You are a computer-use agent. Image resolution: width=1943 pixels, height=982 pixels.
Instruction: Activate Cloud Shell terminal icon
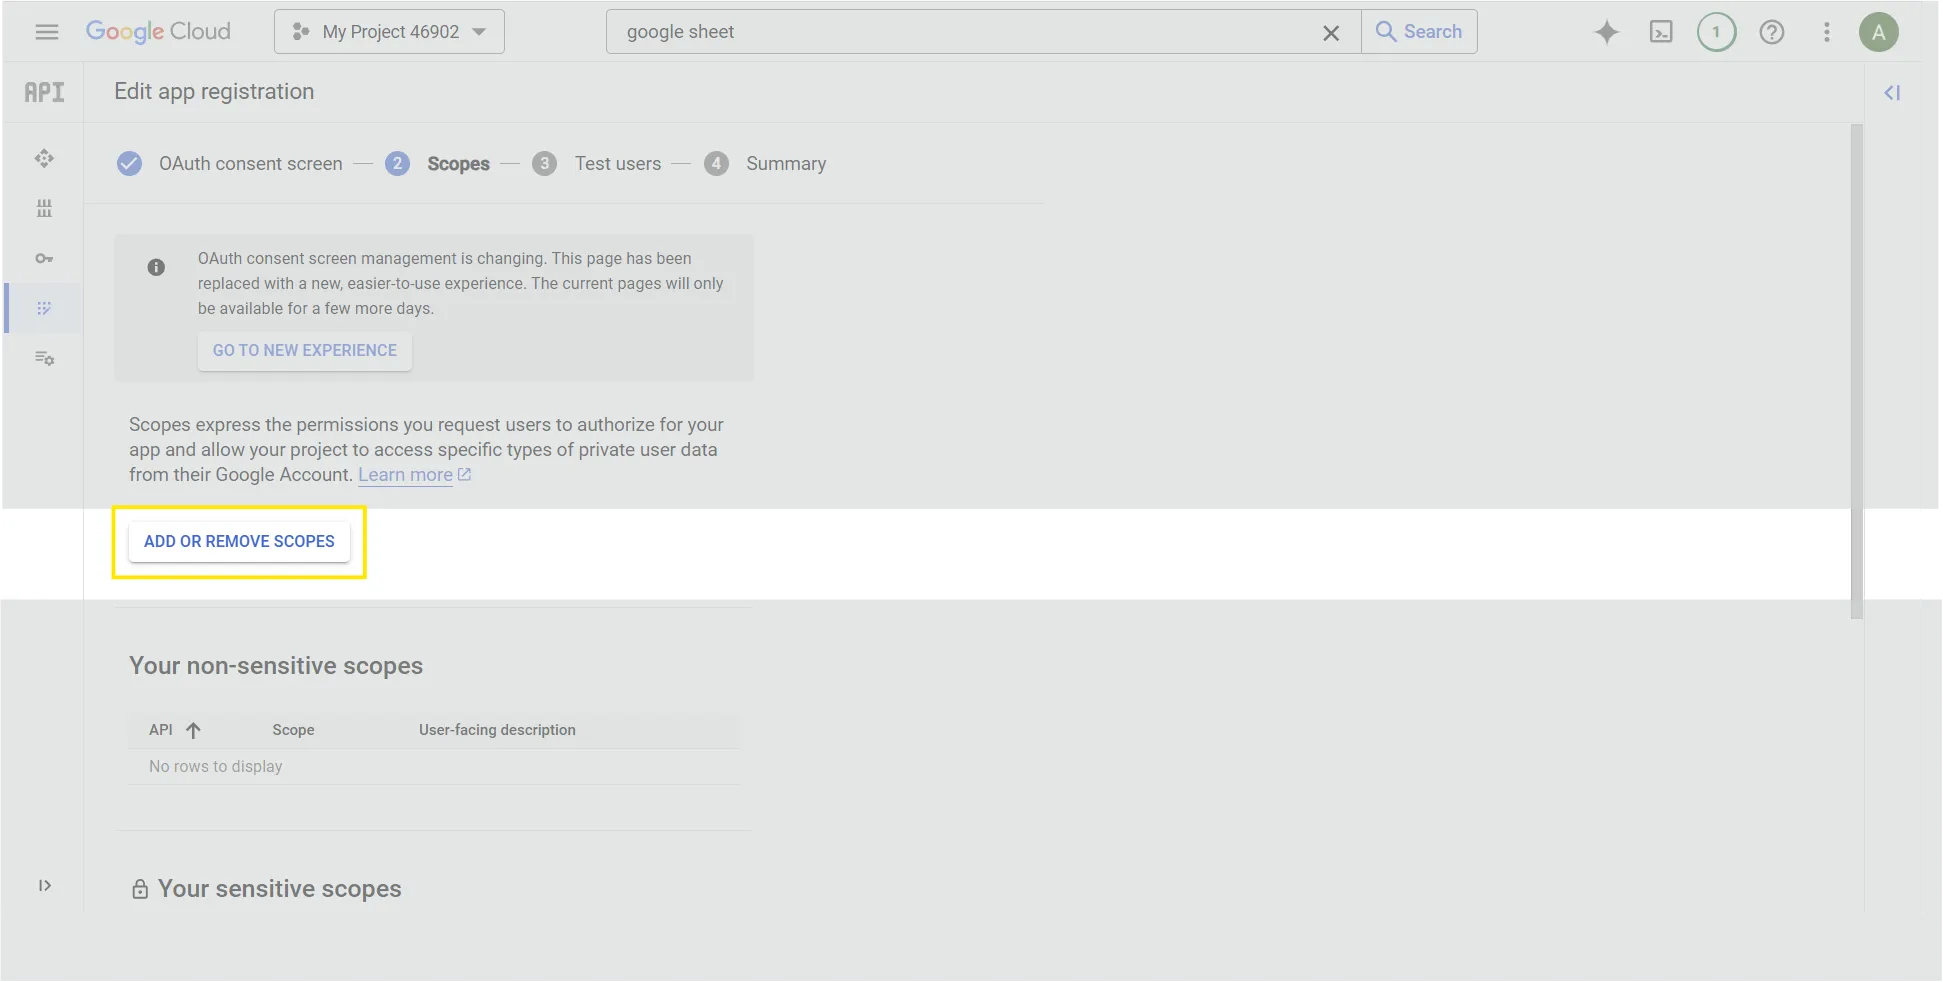tap(1661, 32)
